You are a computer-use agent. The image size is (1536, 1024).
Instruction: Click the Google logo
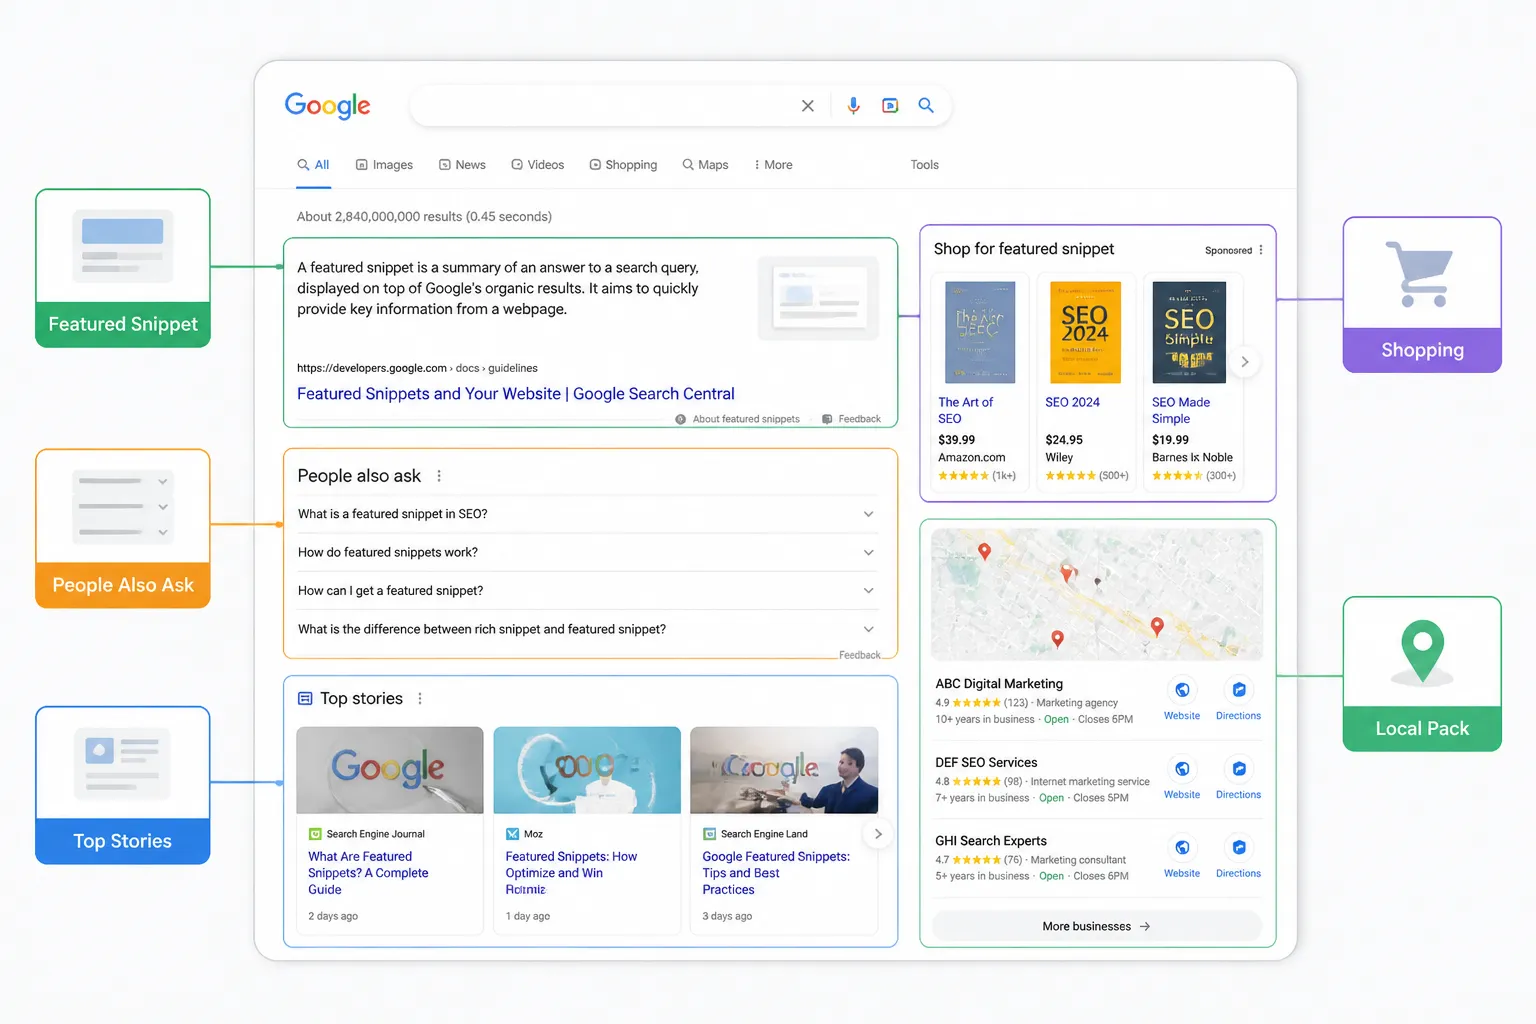[327, 105]
